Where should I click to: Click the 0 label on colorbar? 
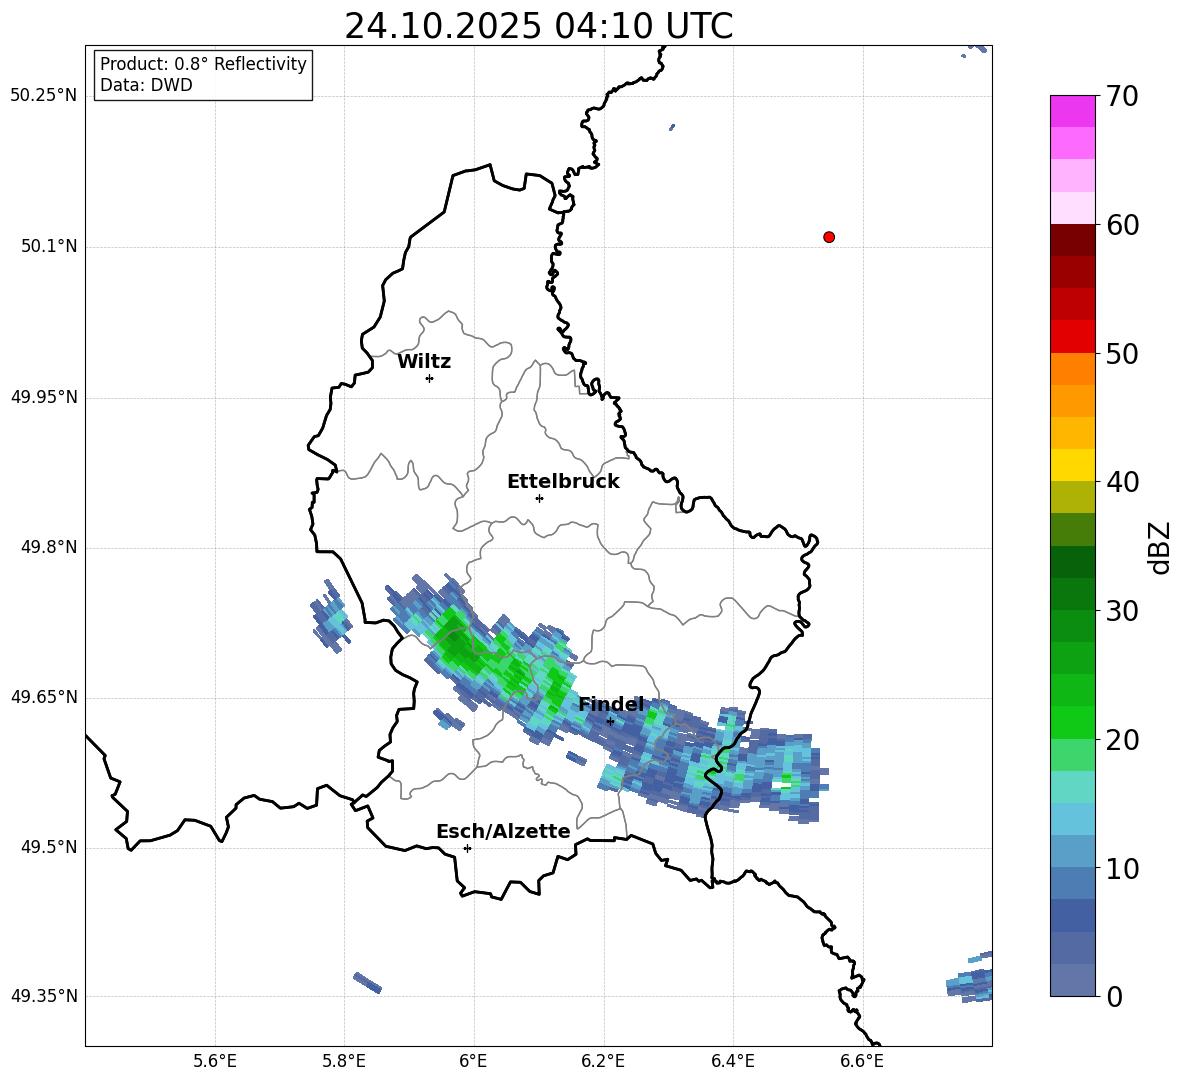pos(1114,997)
